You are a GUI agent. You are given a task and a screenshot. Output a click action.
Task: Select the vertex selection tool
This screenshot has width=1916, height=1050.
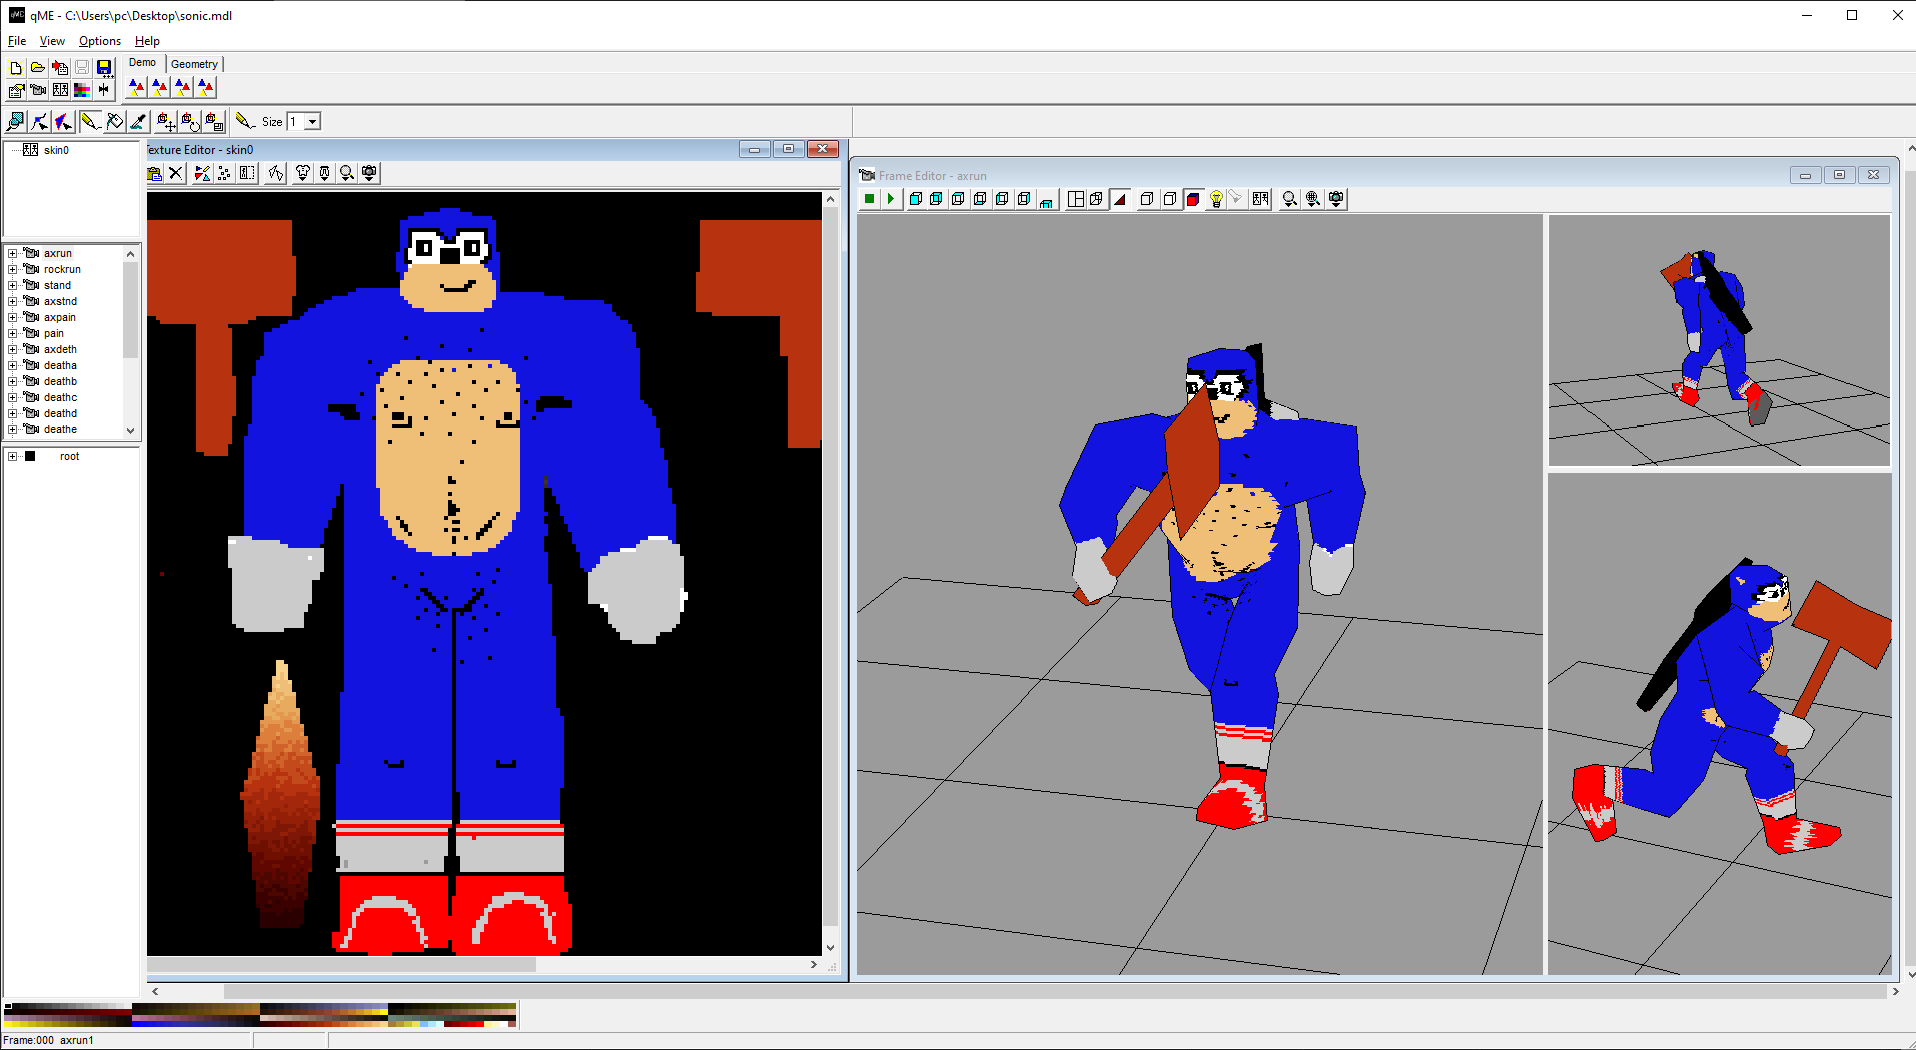coord(40,122)
